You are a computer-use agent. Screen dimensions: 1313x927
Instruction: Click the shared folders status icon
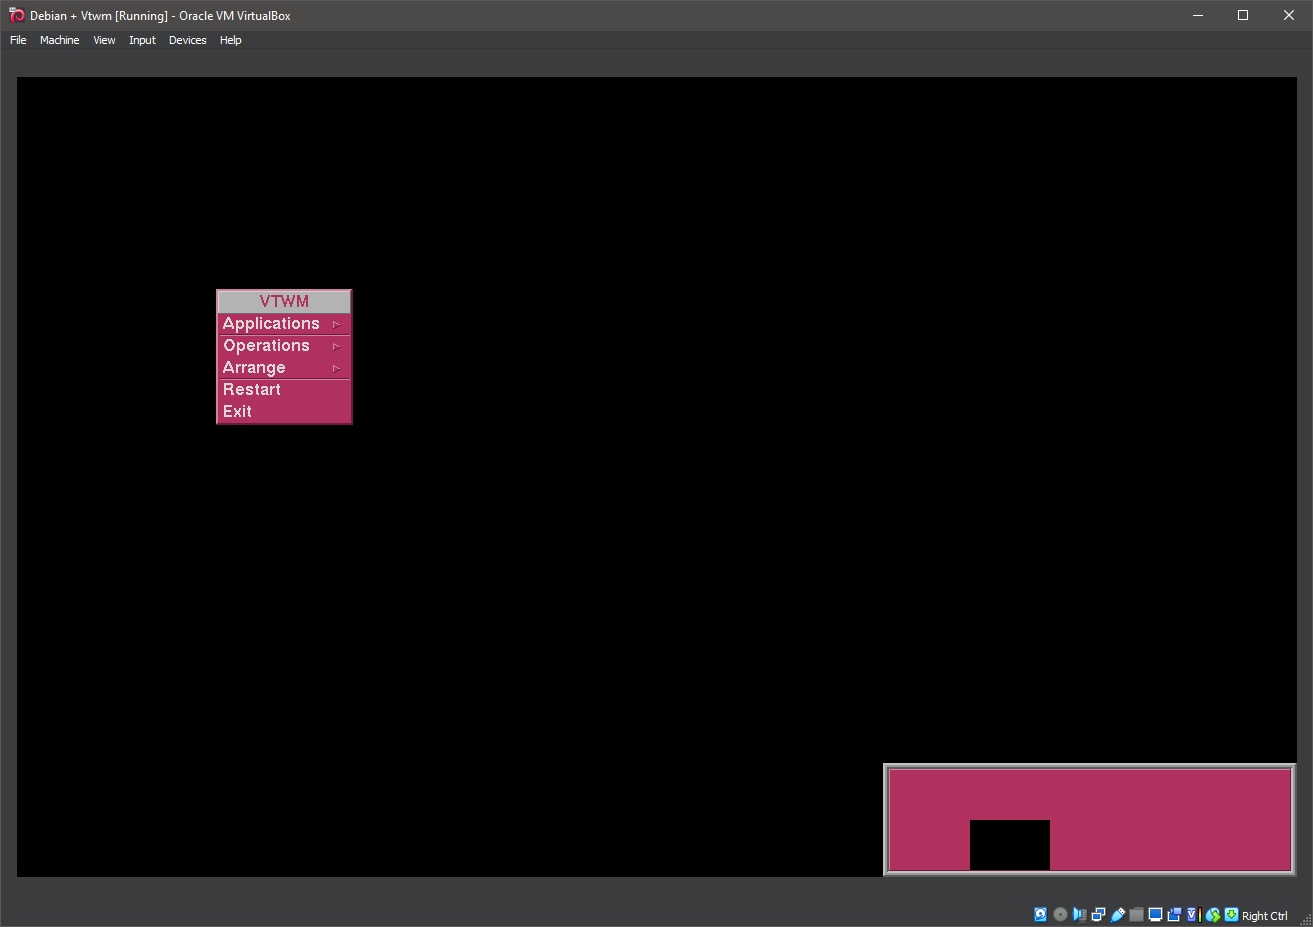point(1136,914)
